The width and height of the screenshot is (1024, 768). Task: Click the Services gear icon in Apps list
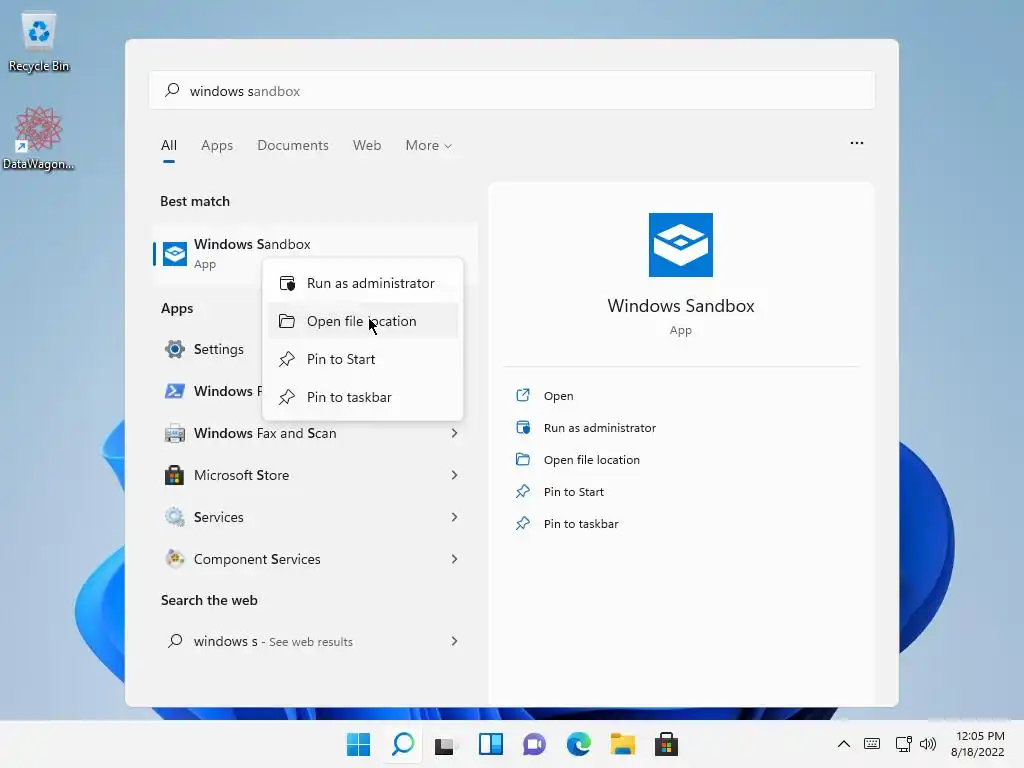(x=174, y=517)
